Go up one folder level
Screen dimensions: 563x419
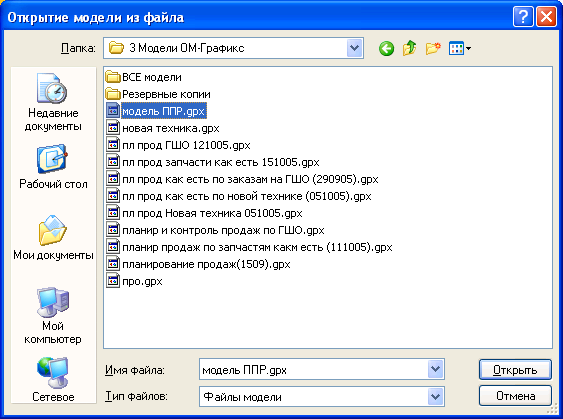point(409,48)
